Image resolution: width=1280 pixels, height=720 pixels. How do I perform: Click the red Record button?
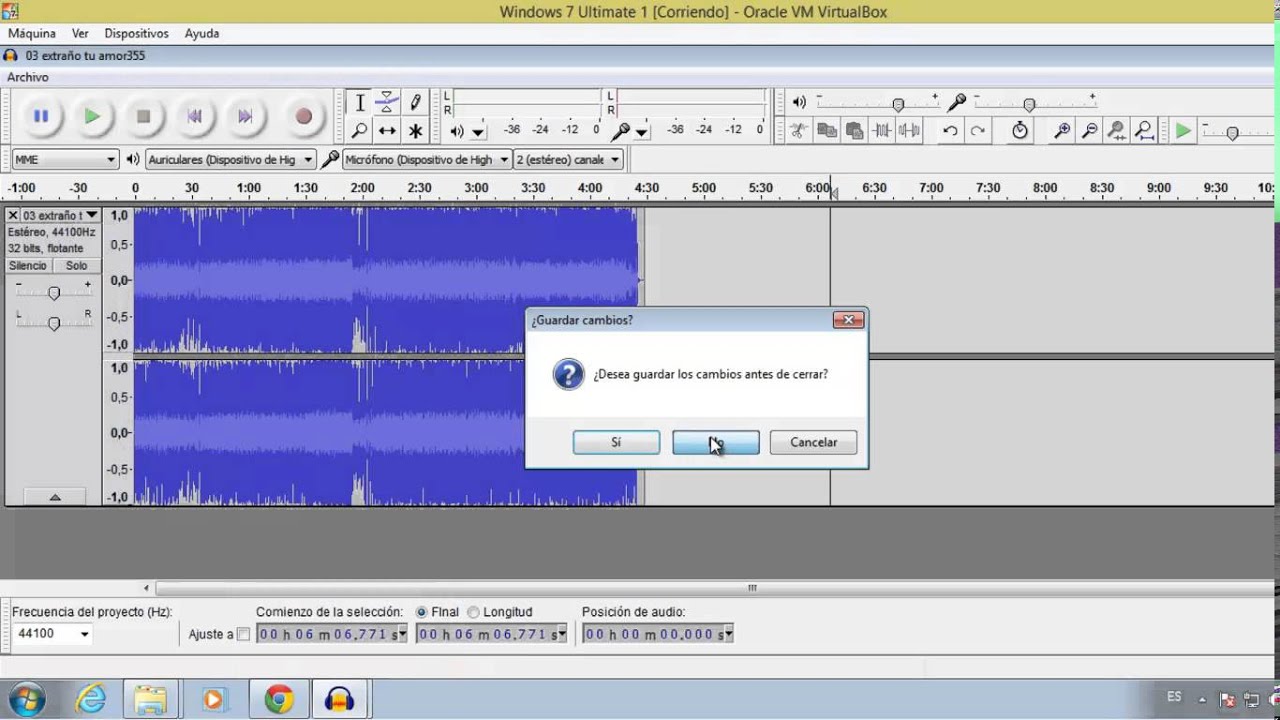coord(304,116)
